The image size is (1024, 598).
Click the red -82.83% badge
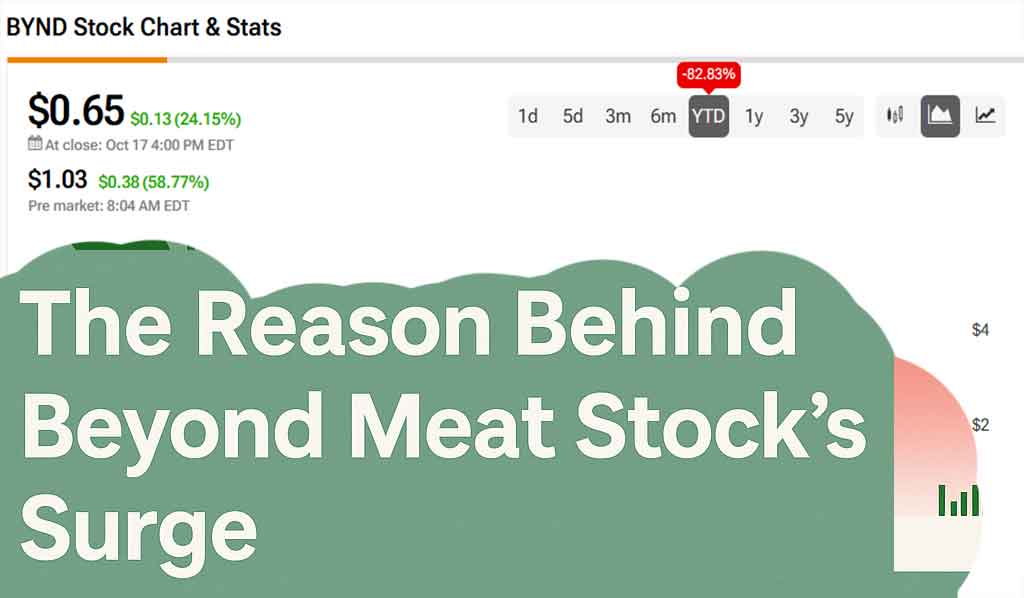tap(709, 73)
